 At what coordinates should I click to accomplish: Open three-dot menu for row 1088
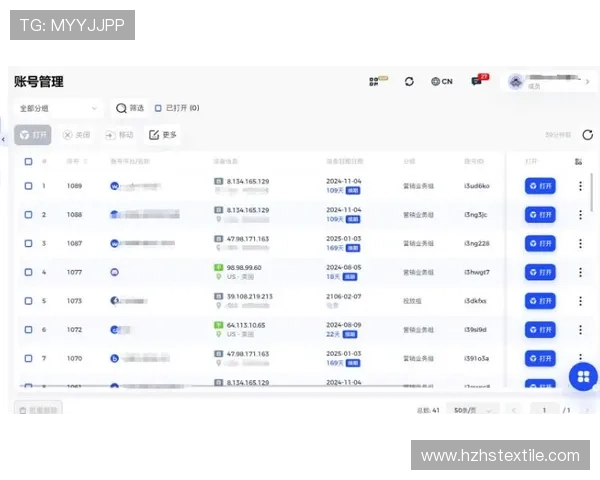coord(580,215)
